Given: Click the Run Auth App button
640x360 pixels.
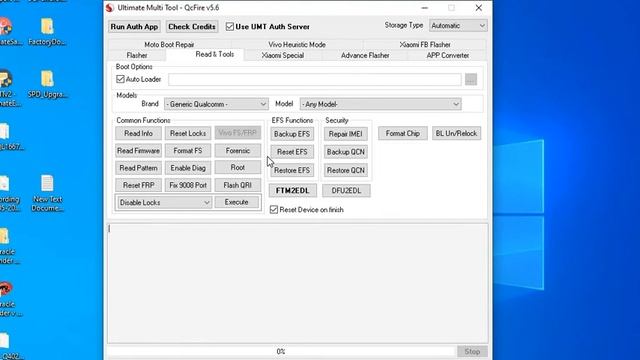Looking at the screenshot, I should click(134, 27).
